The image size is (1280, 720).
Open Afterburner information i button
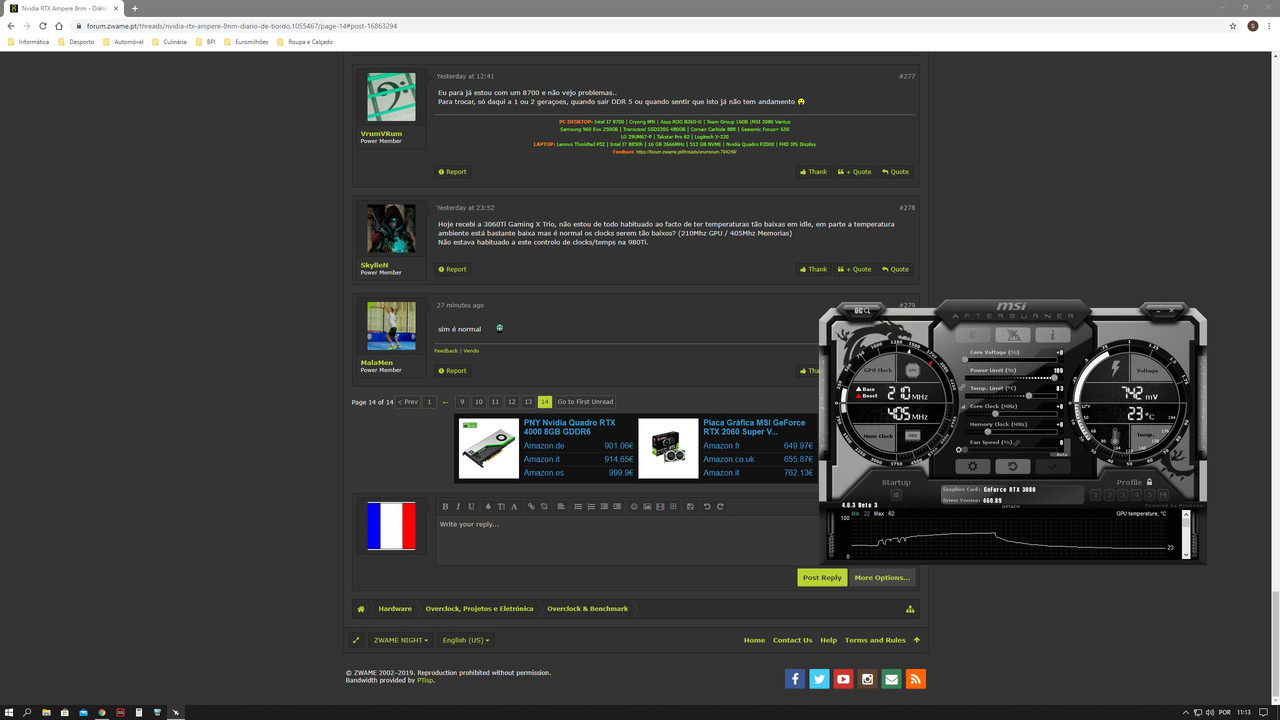coord(1053,335)
